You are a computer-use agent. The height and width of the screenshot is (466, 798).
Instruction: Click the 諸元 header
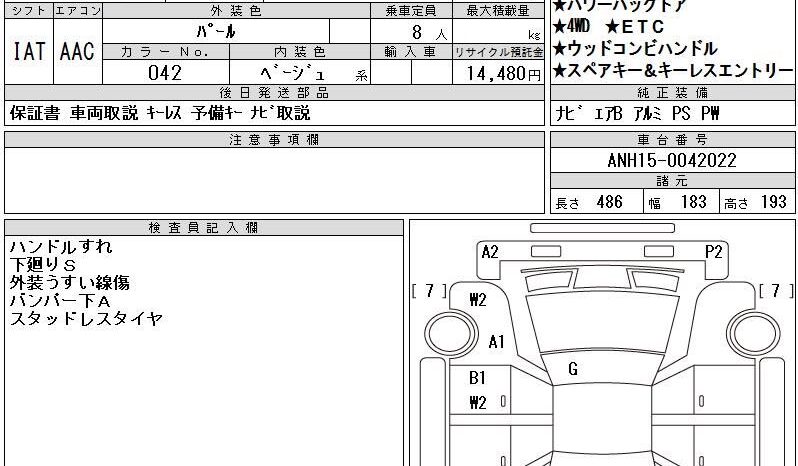(673, 181)
